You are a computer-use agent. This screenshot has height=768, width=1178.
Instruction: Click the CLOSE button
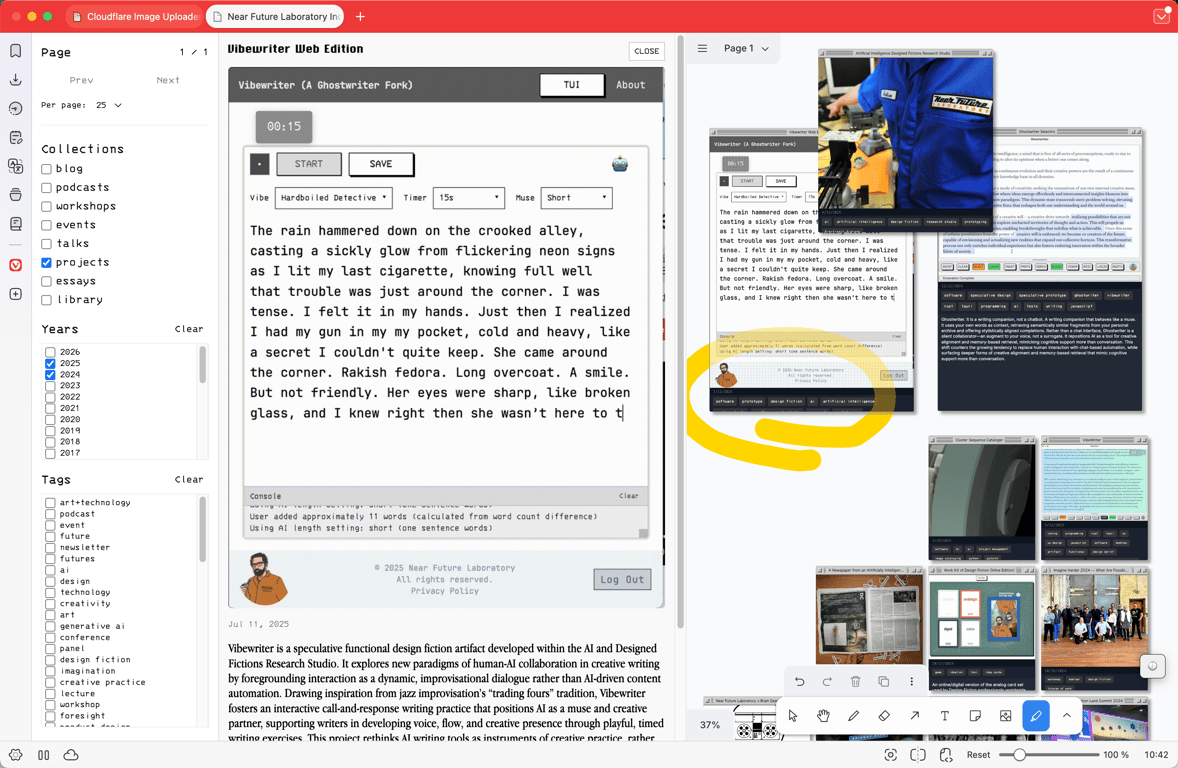click(x=646, y=51)
